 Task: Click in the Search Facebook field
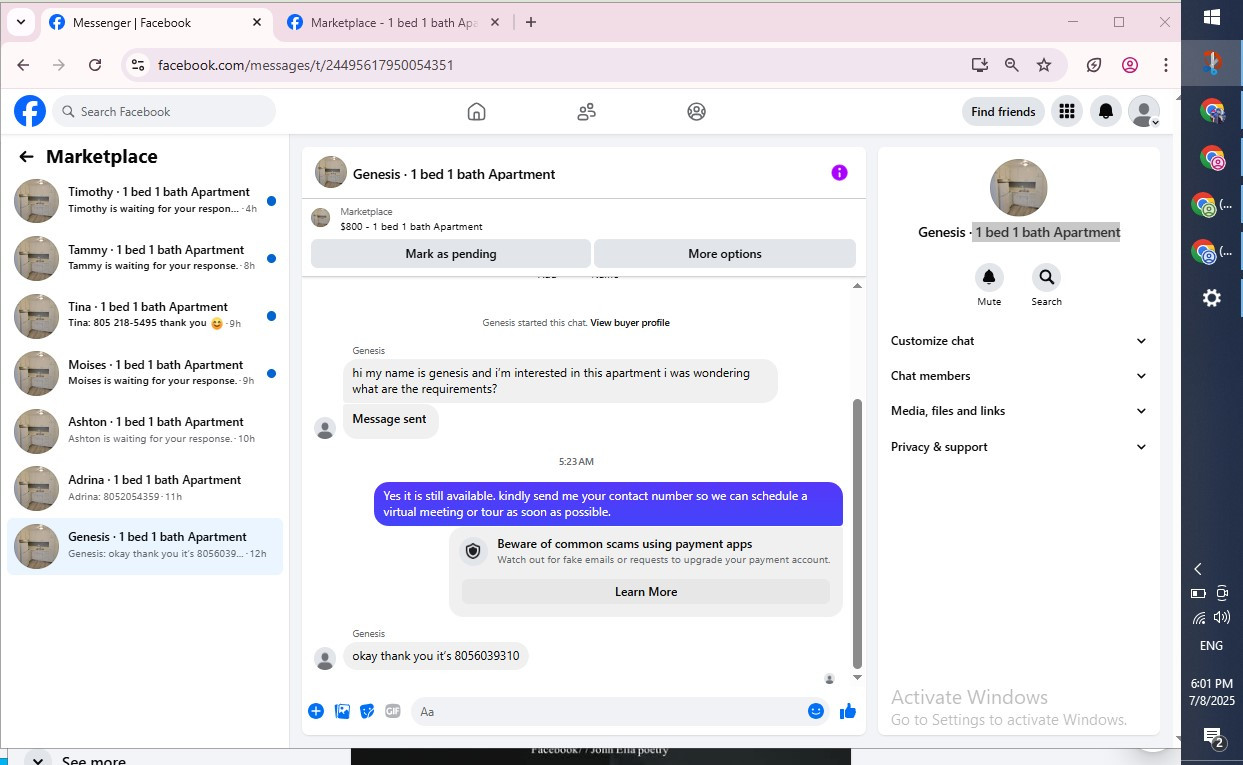tap(164, 111)
